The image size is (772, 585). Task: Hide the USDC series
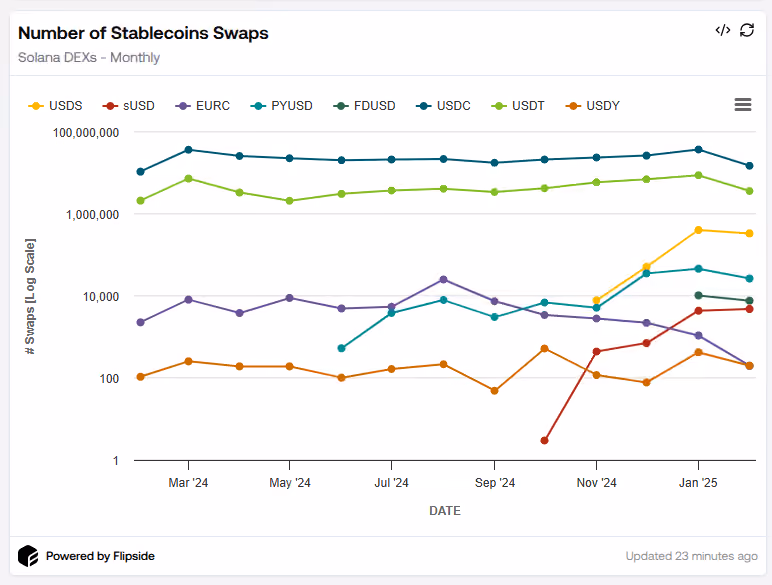[444, 106]
